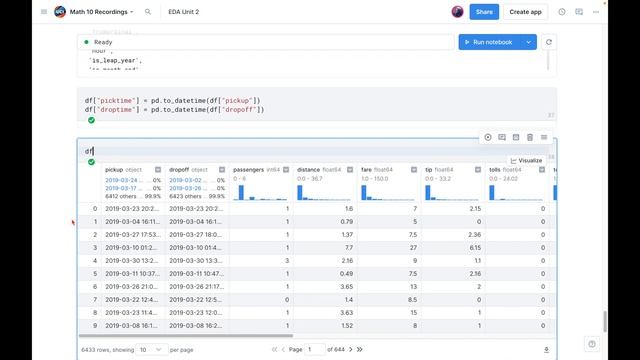Select row 6 fare cell value 13
The height and width of the screenshot is (360, 640).
click(x=389, y=287)
